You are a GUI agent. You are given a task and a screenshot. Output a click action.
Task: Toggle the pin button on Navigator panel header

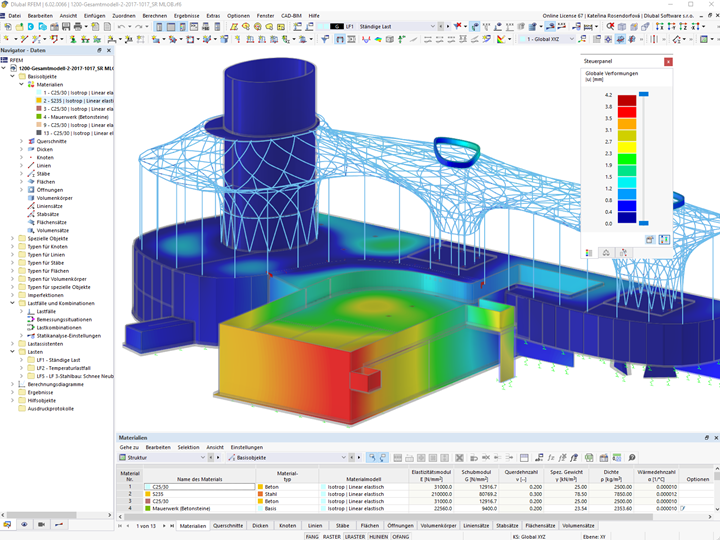point(99,50)
